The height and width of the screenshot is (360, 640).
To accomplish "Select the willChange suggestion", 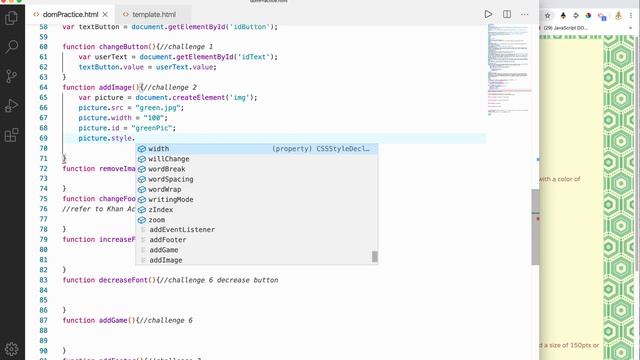I will coord(257,159).
